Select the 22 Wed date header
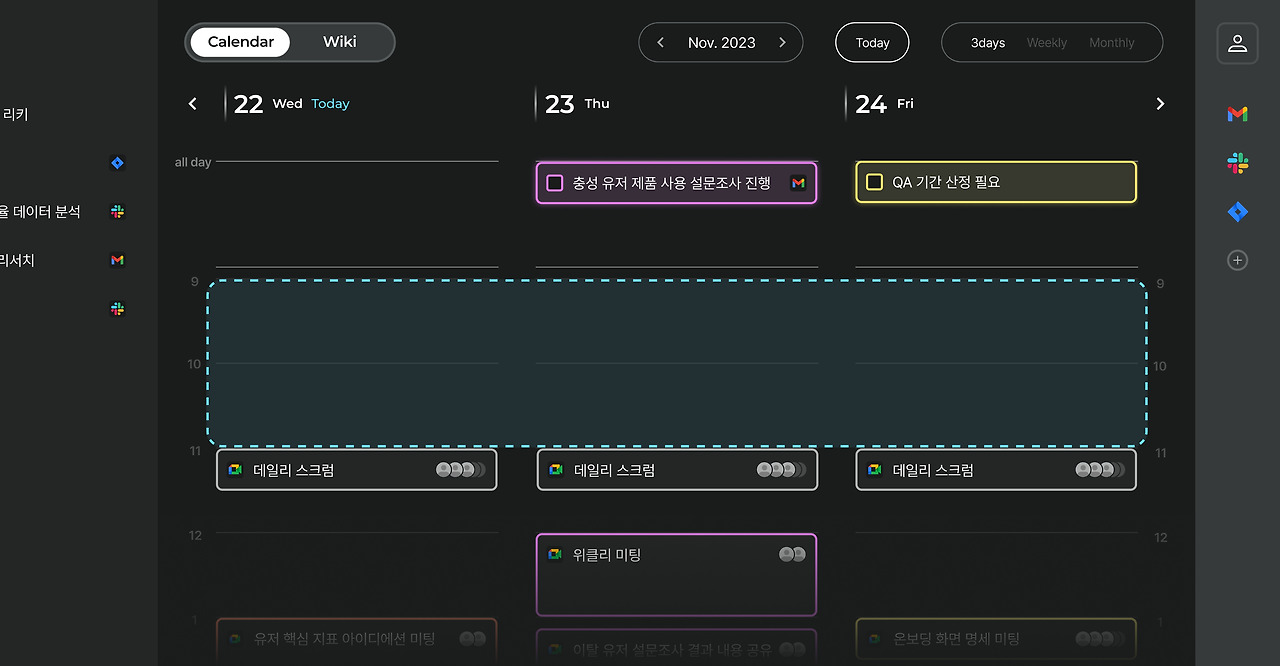The width and height of the screenshot is (1280, 666). [291, 104]
